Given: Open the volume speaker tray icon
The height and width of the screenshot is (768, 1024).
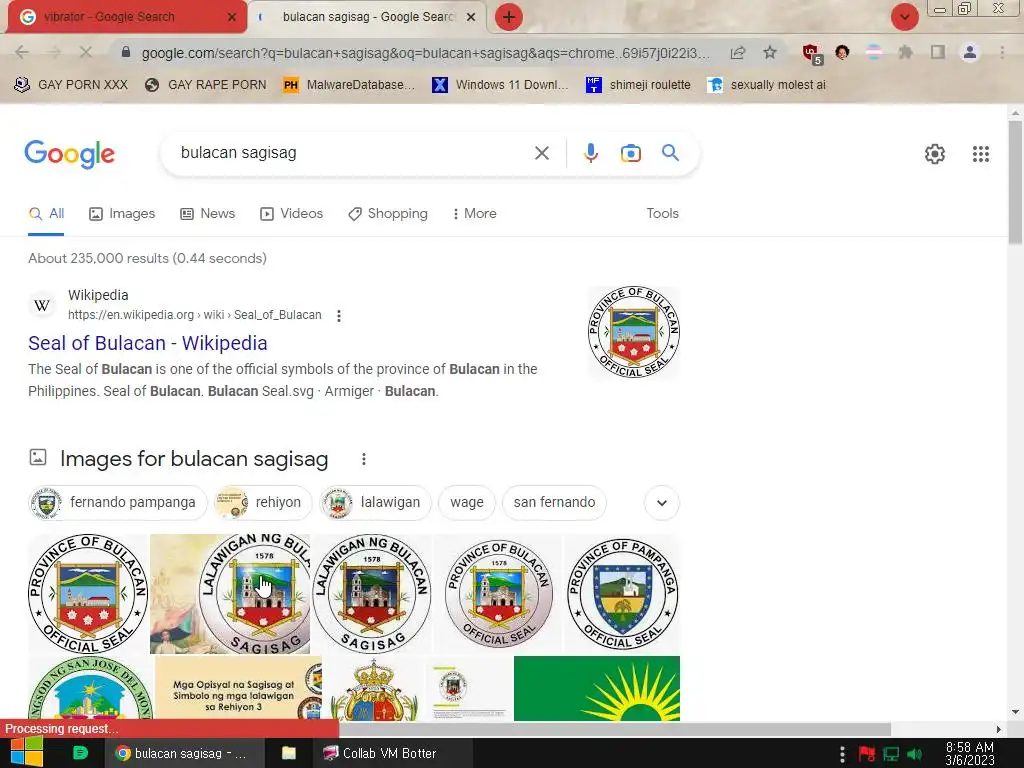Looking at the screenshot, I should point(914,754).
